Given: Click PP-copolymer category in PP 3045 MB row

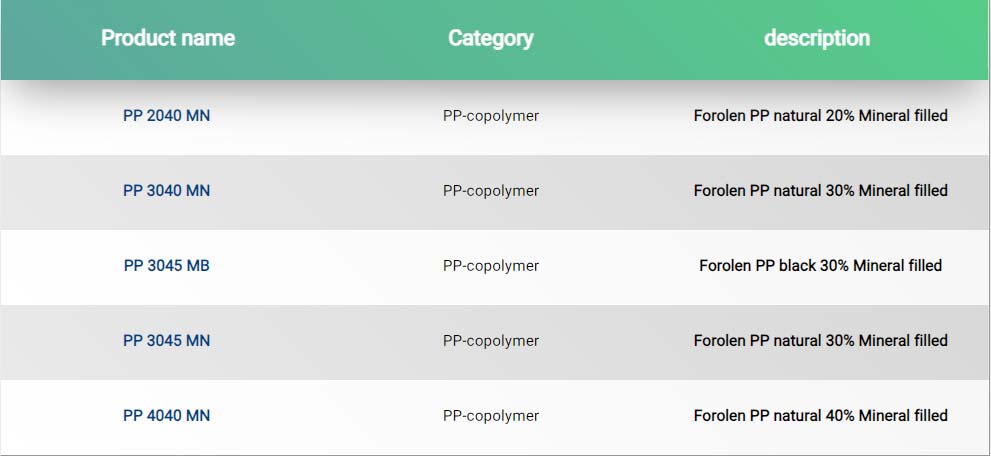Looking at the screenshot, I should point(490,266).
